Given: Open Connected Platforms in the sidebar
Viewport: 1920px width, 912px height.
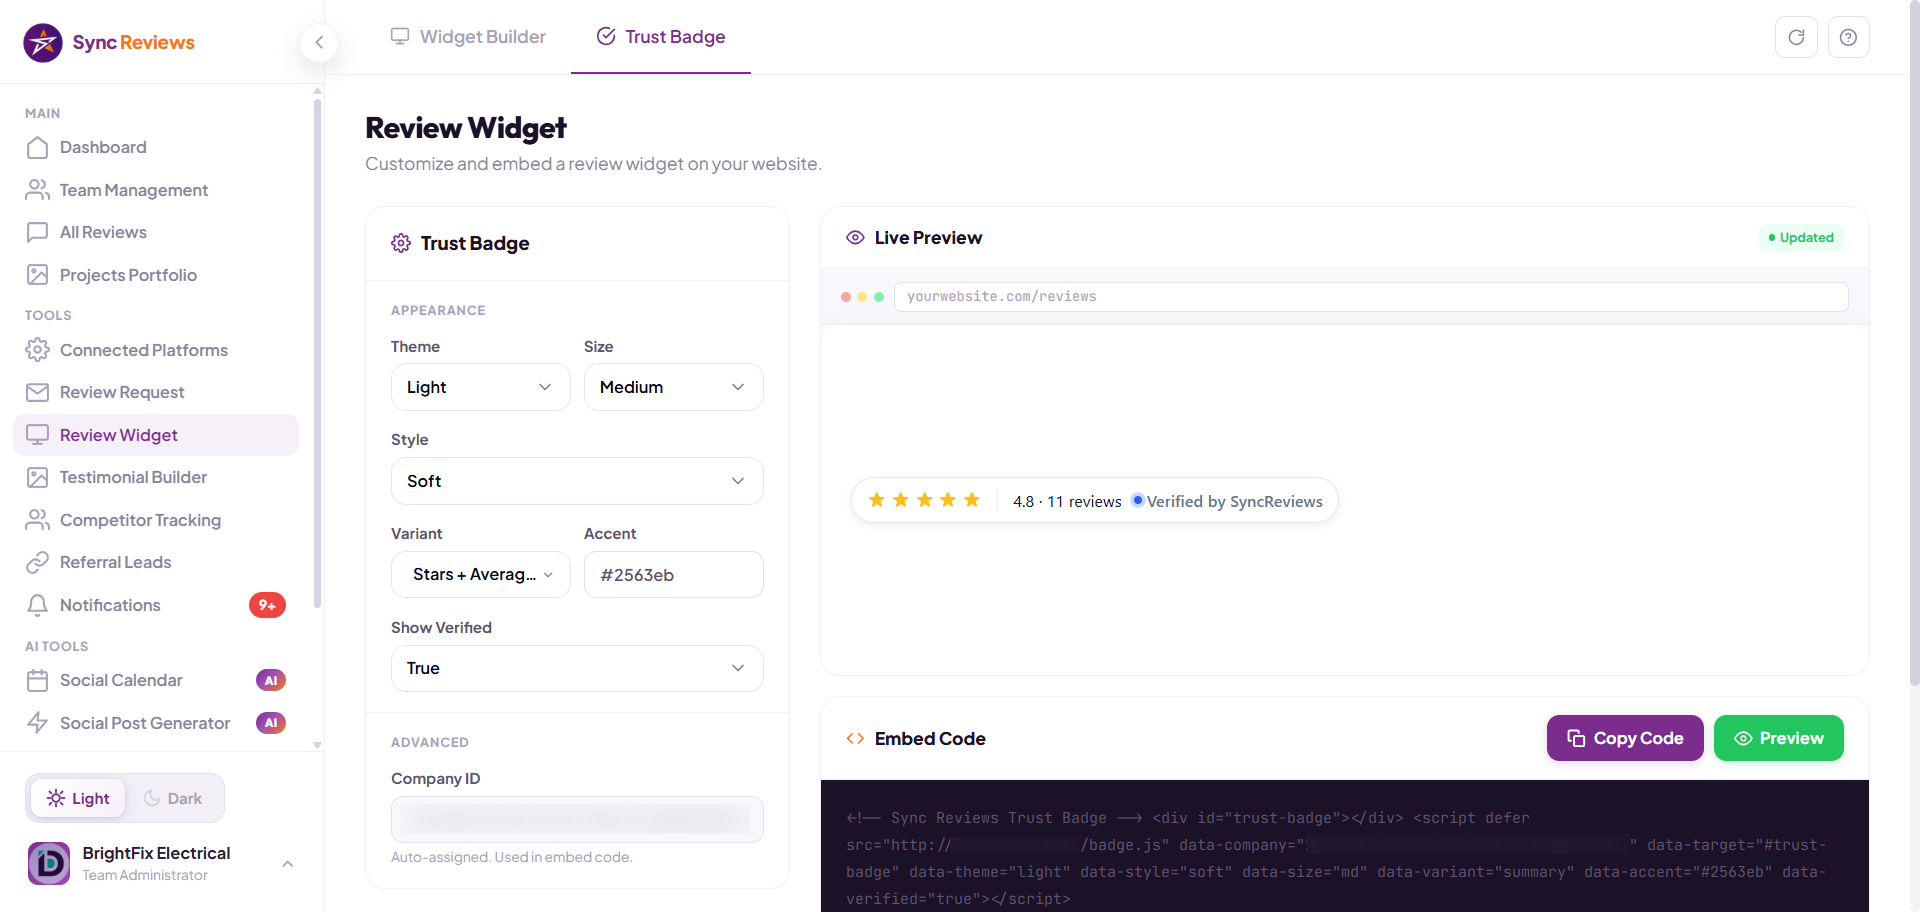Looking at the screenshot, I should tap(156, 350).
